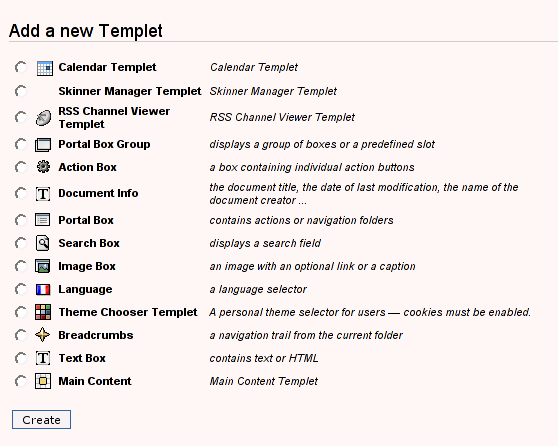Click the Theme Chooser color grid icon
Viewport: 558px width, 446px height.
(43, 312)
